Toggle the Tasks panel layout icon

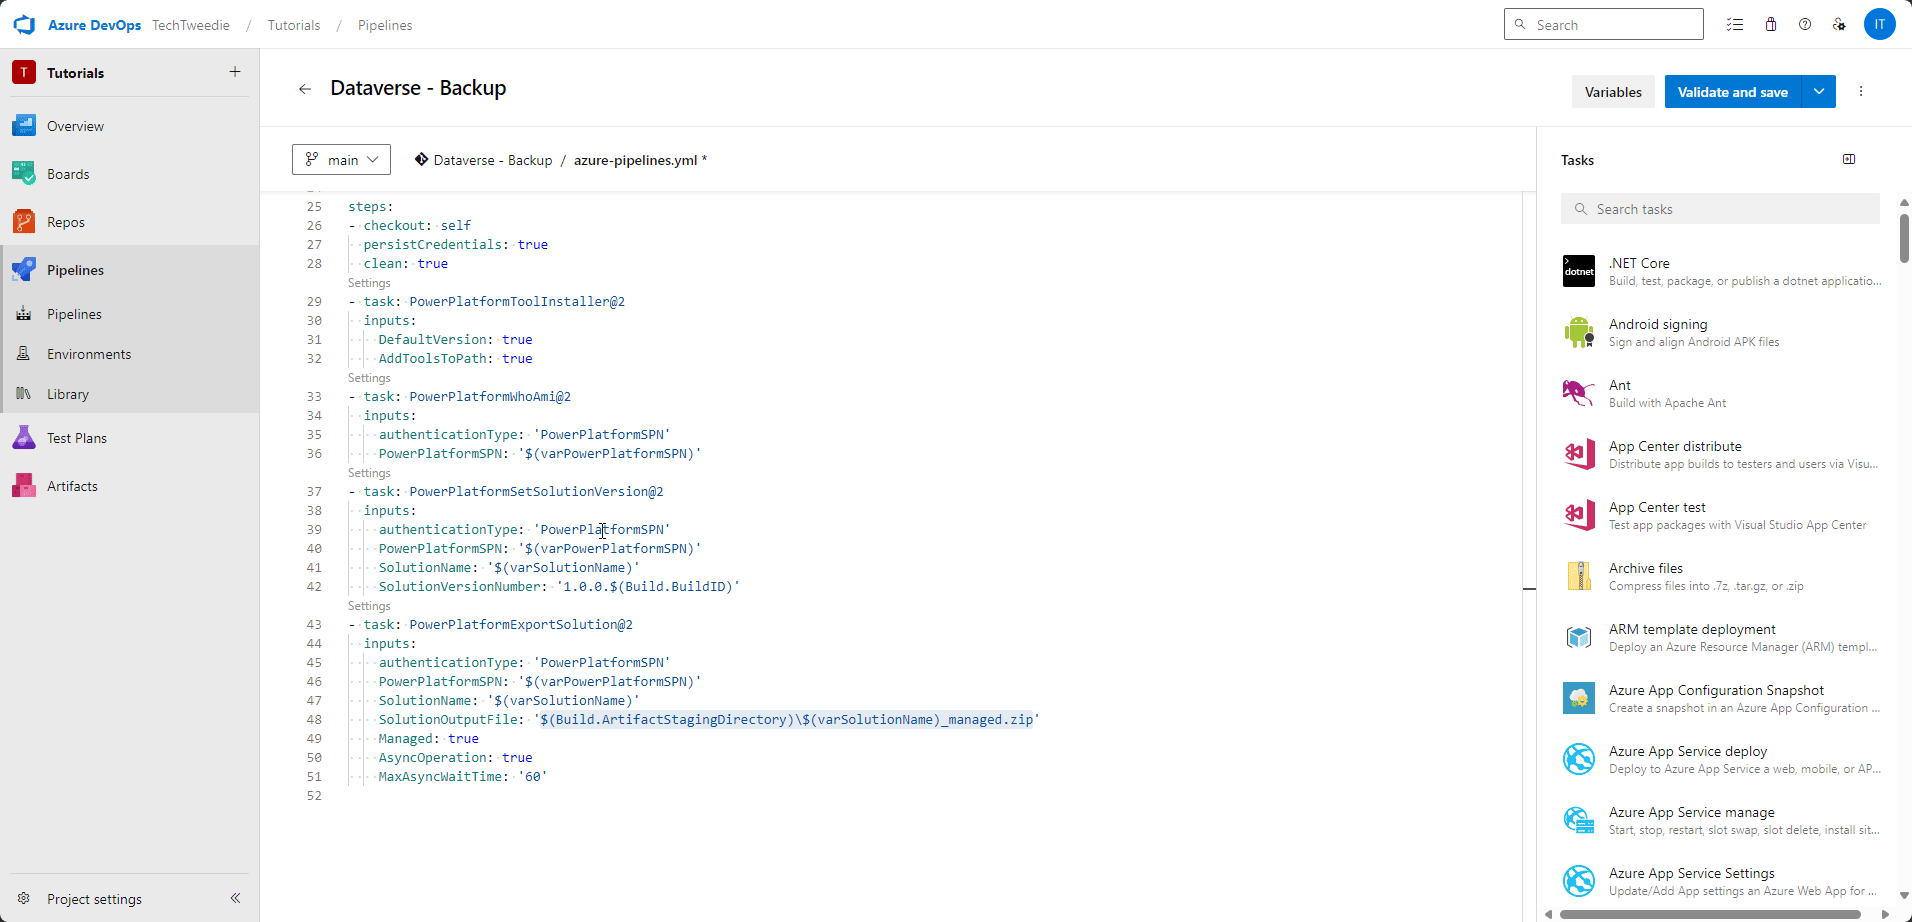(1848, 159)
